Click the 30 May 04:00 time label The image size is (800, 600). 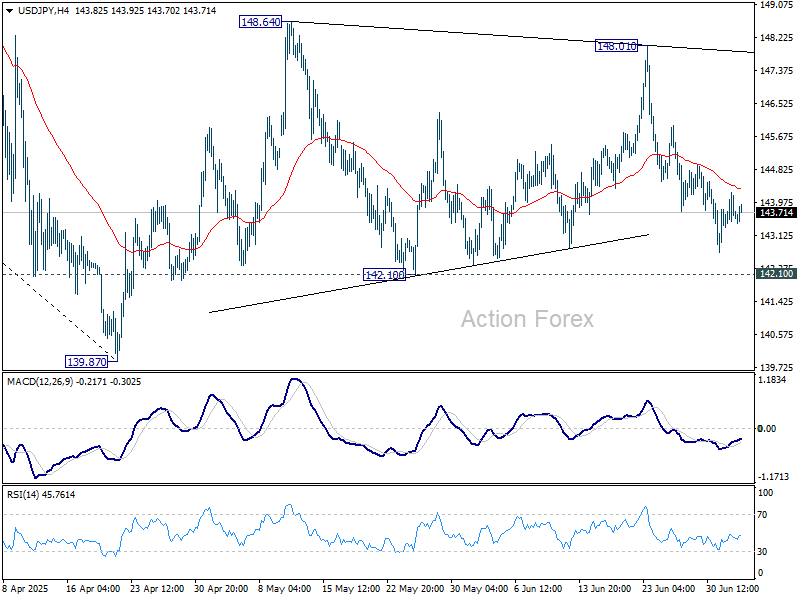(x=477, y=588)
